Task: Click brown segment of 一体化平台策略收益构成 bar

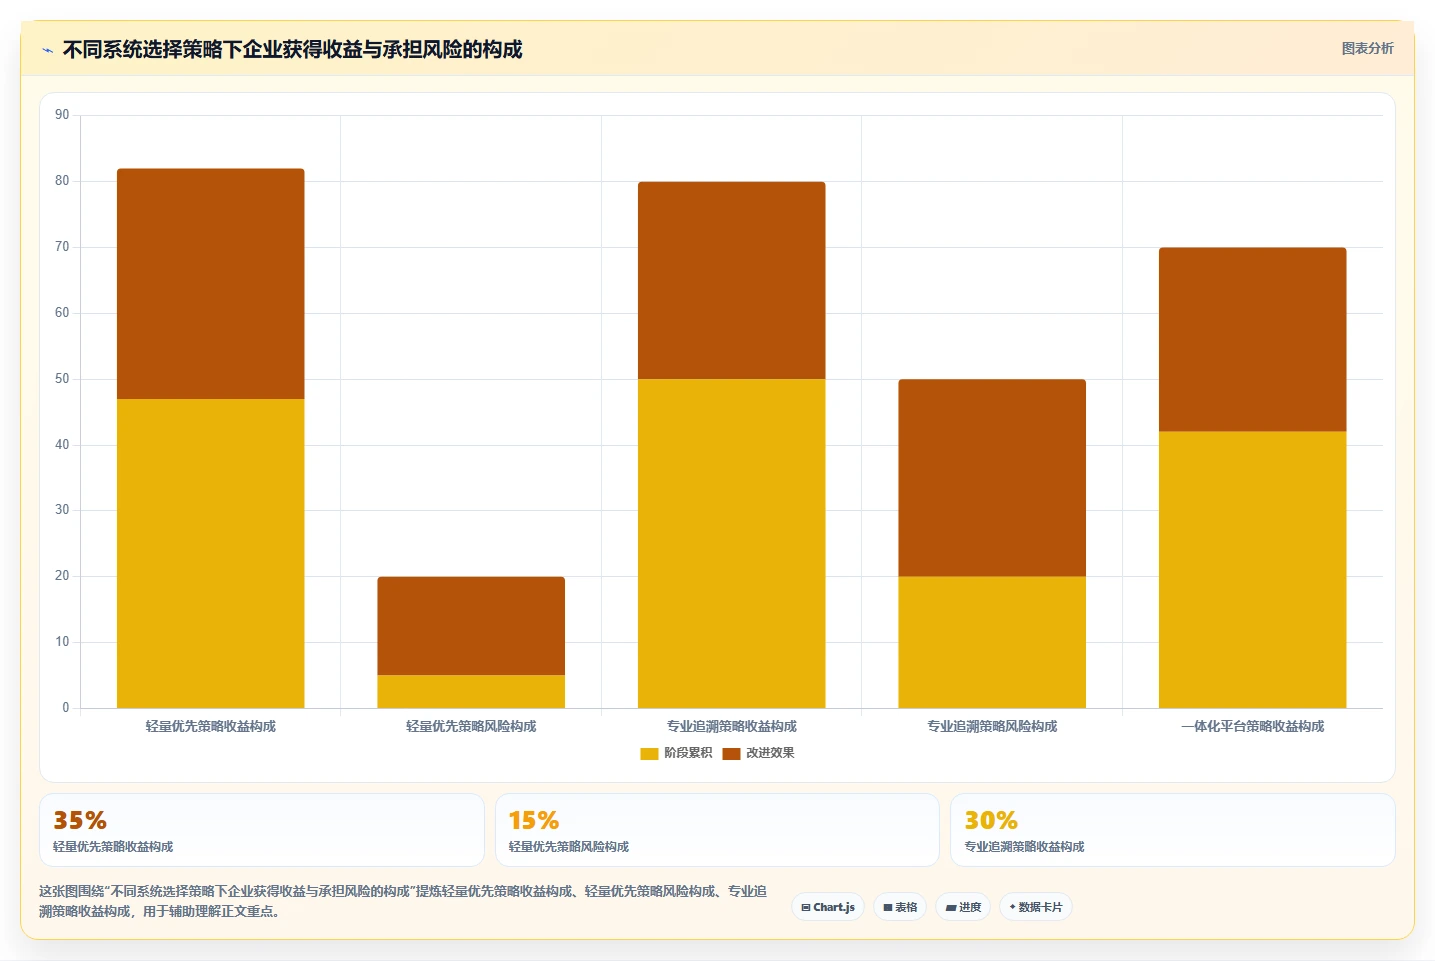Action: tap(1253, 340)
